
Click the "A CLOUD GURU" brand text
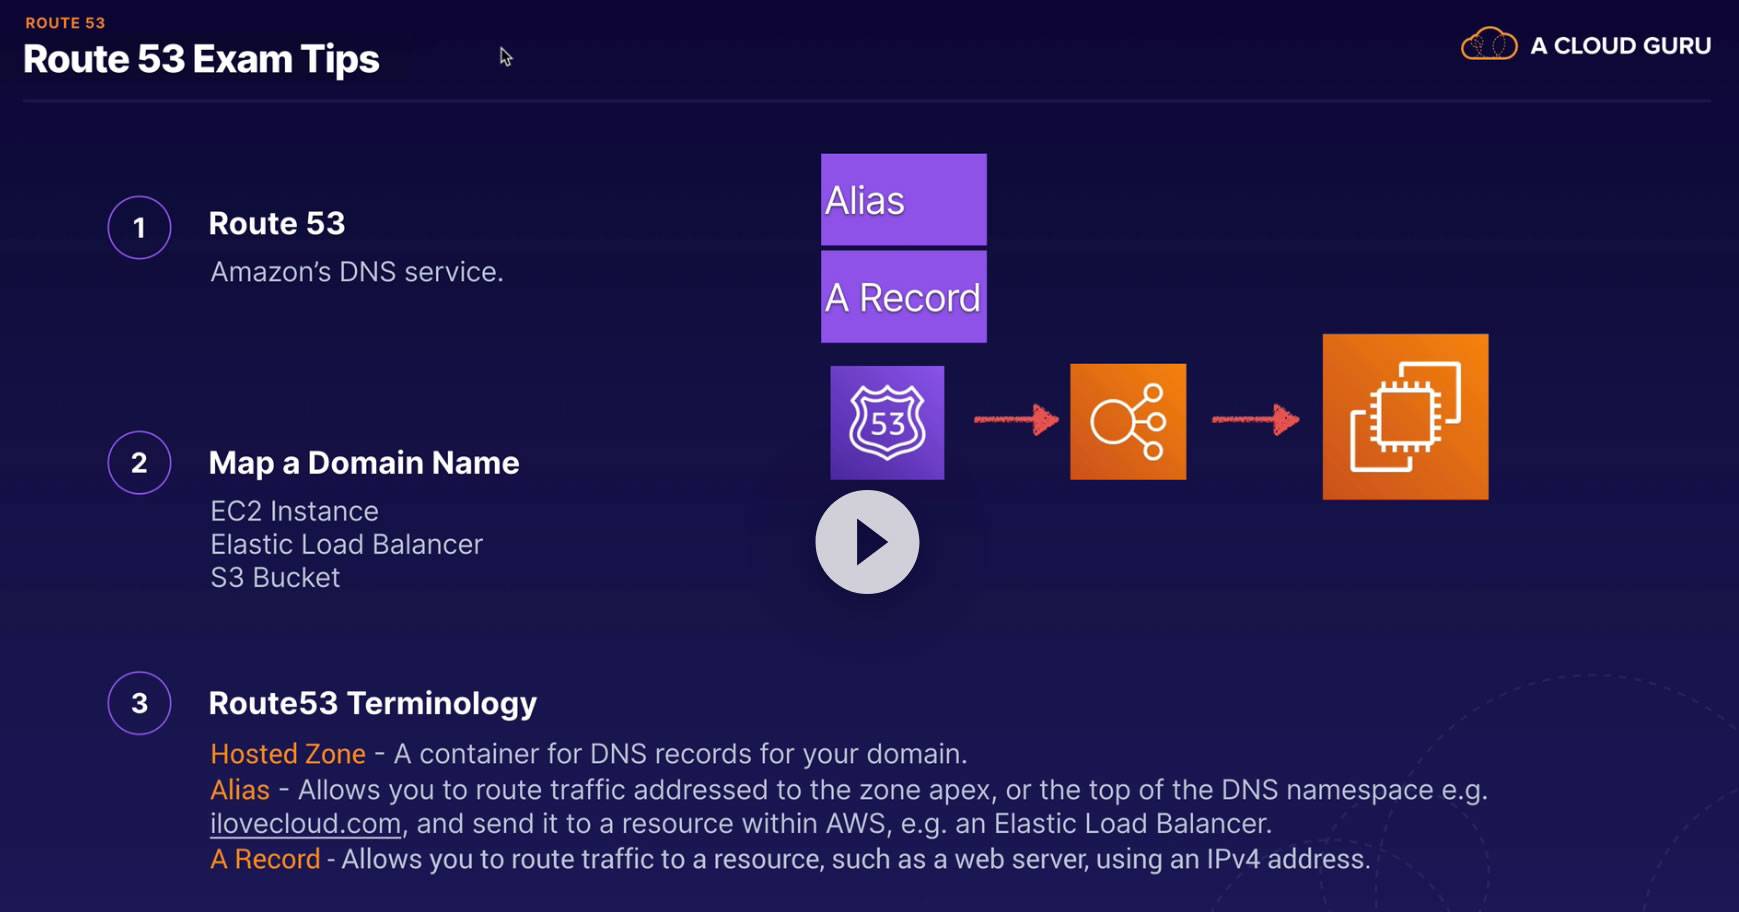pyautogui.click(x=1620, y=46)
